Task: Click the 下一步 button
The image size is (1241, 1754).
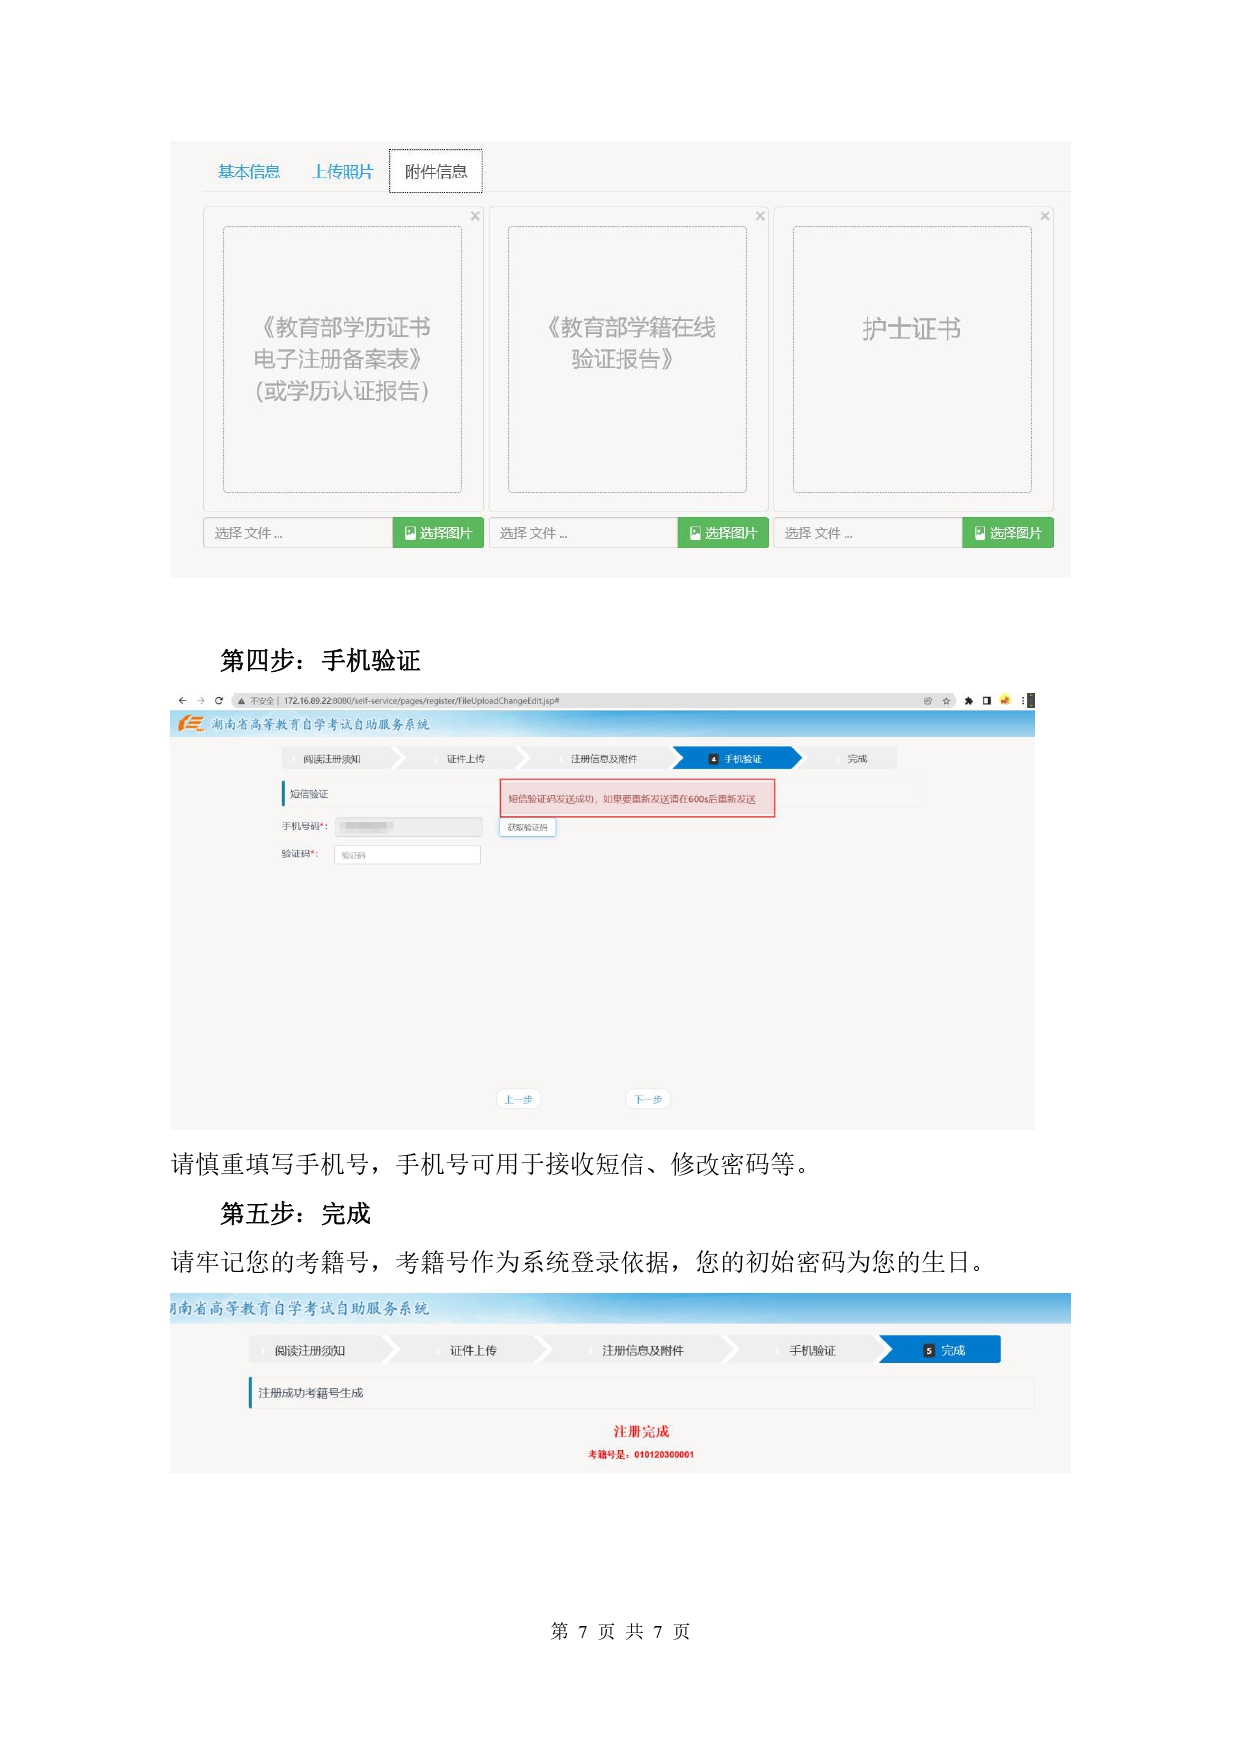Action: [648, 1099]
